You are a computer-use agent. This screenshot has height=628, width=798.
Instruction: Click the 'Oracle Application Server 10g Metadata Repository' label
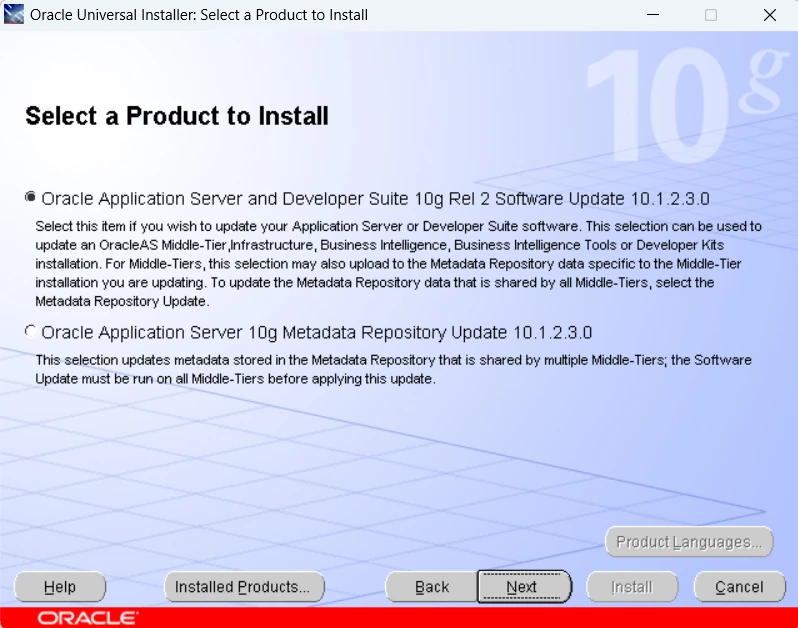[317, 332]
